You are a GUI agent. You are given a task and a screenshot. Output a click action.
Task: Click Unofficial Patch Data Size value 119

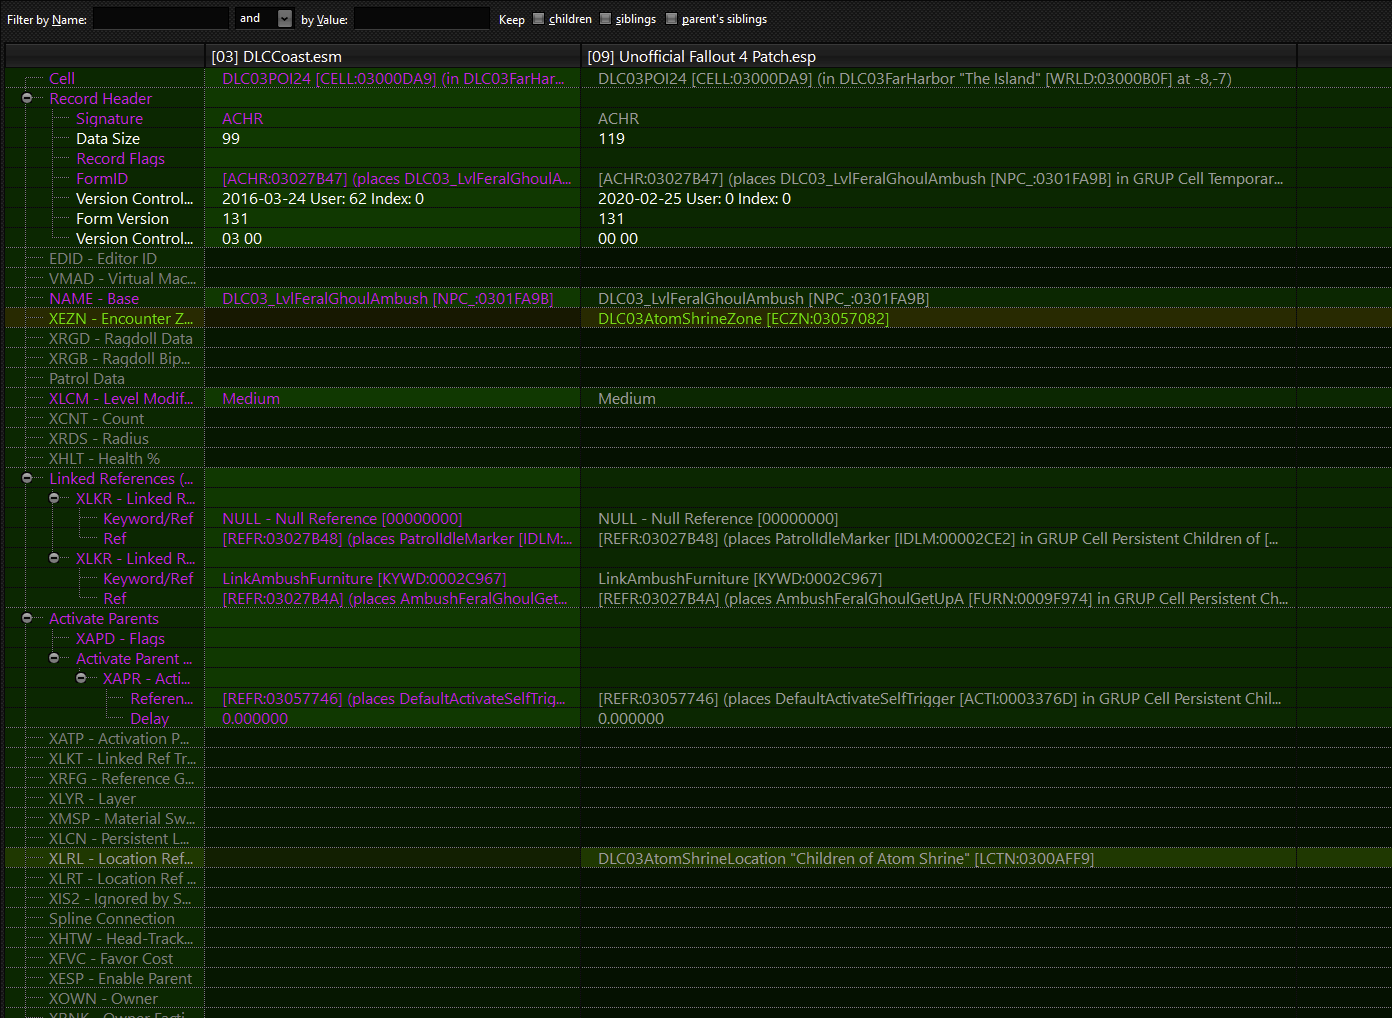point(611,138)
